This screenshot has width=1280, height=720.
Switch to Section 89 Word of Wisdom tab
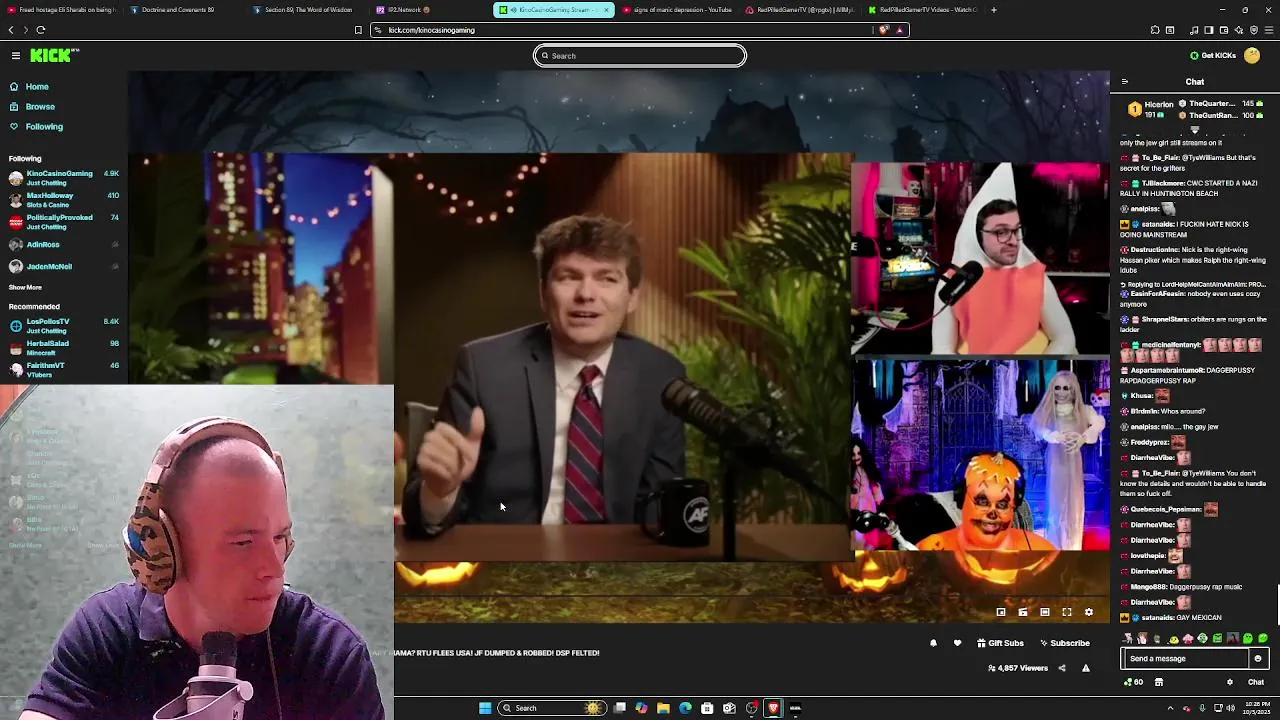[x=308, y=10]
